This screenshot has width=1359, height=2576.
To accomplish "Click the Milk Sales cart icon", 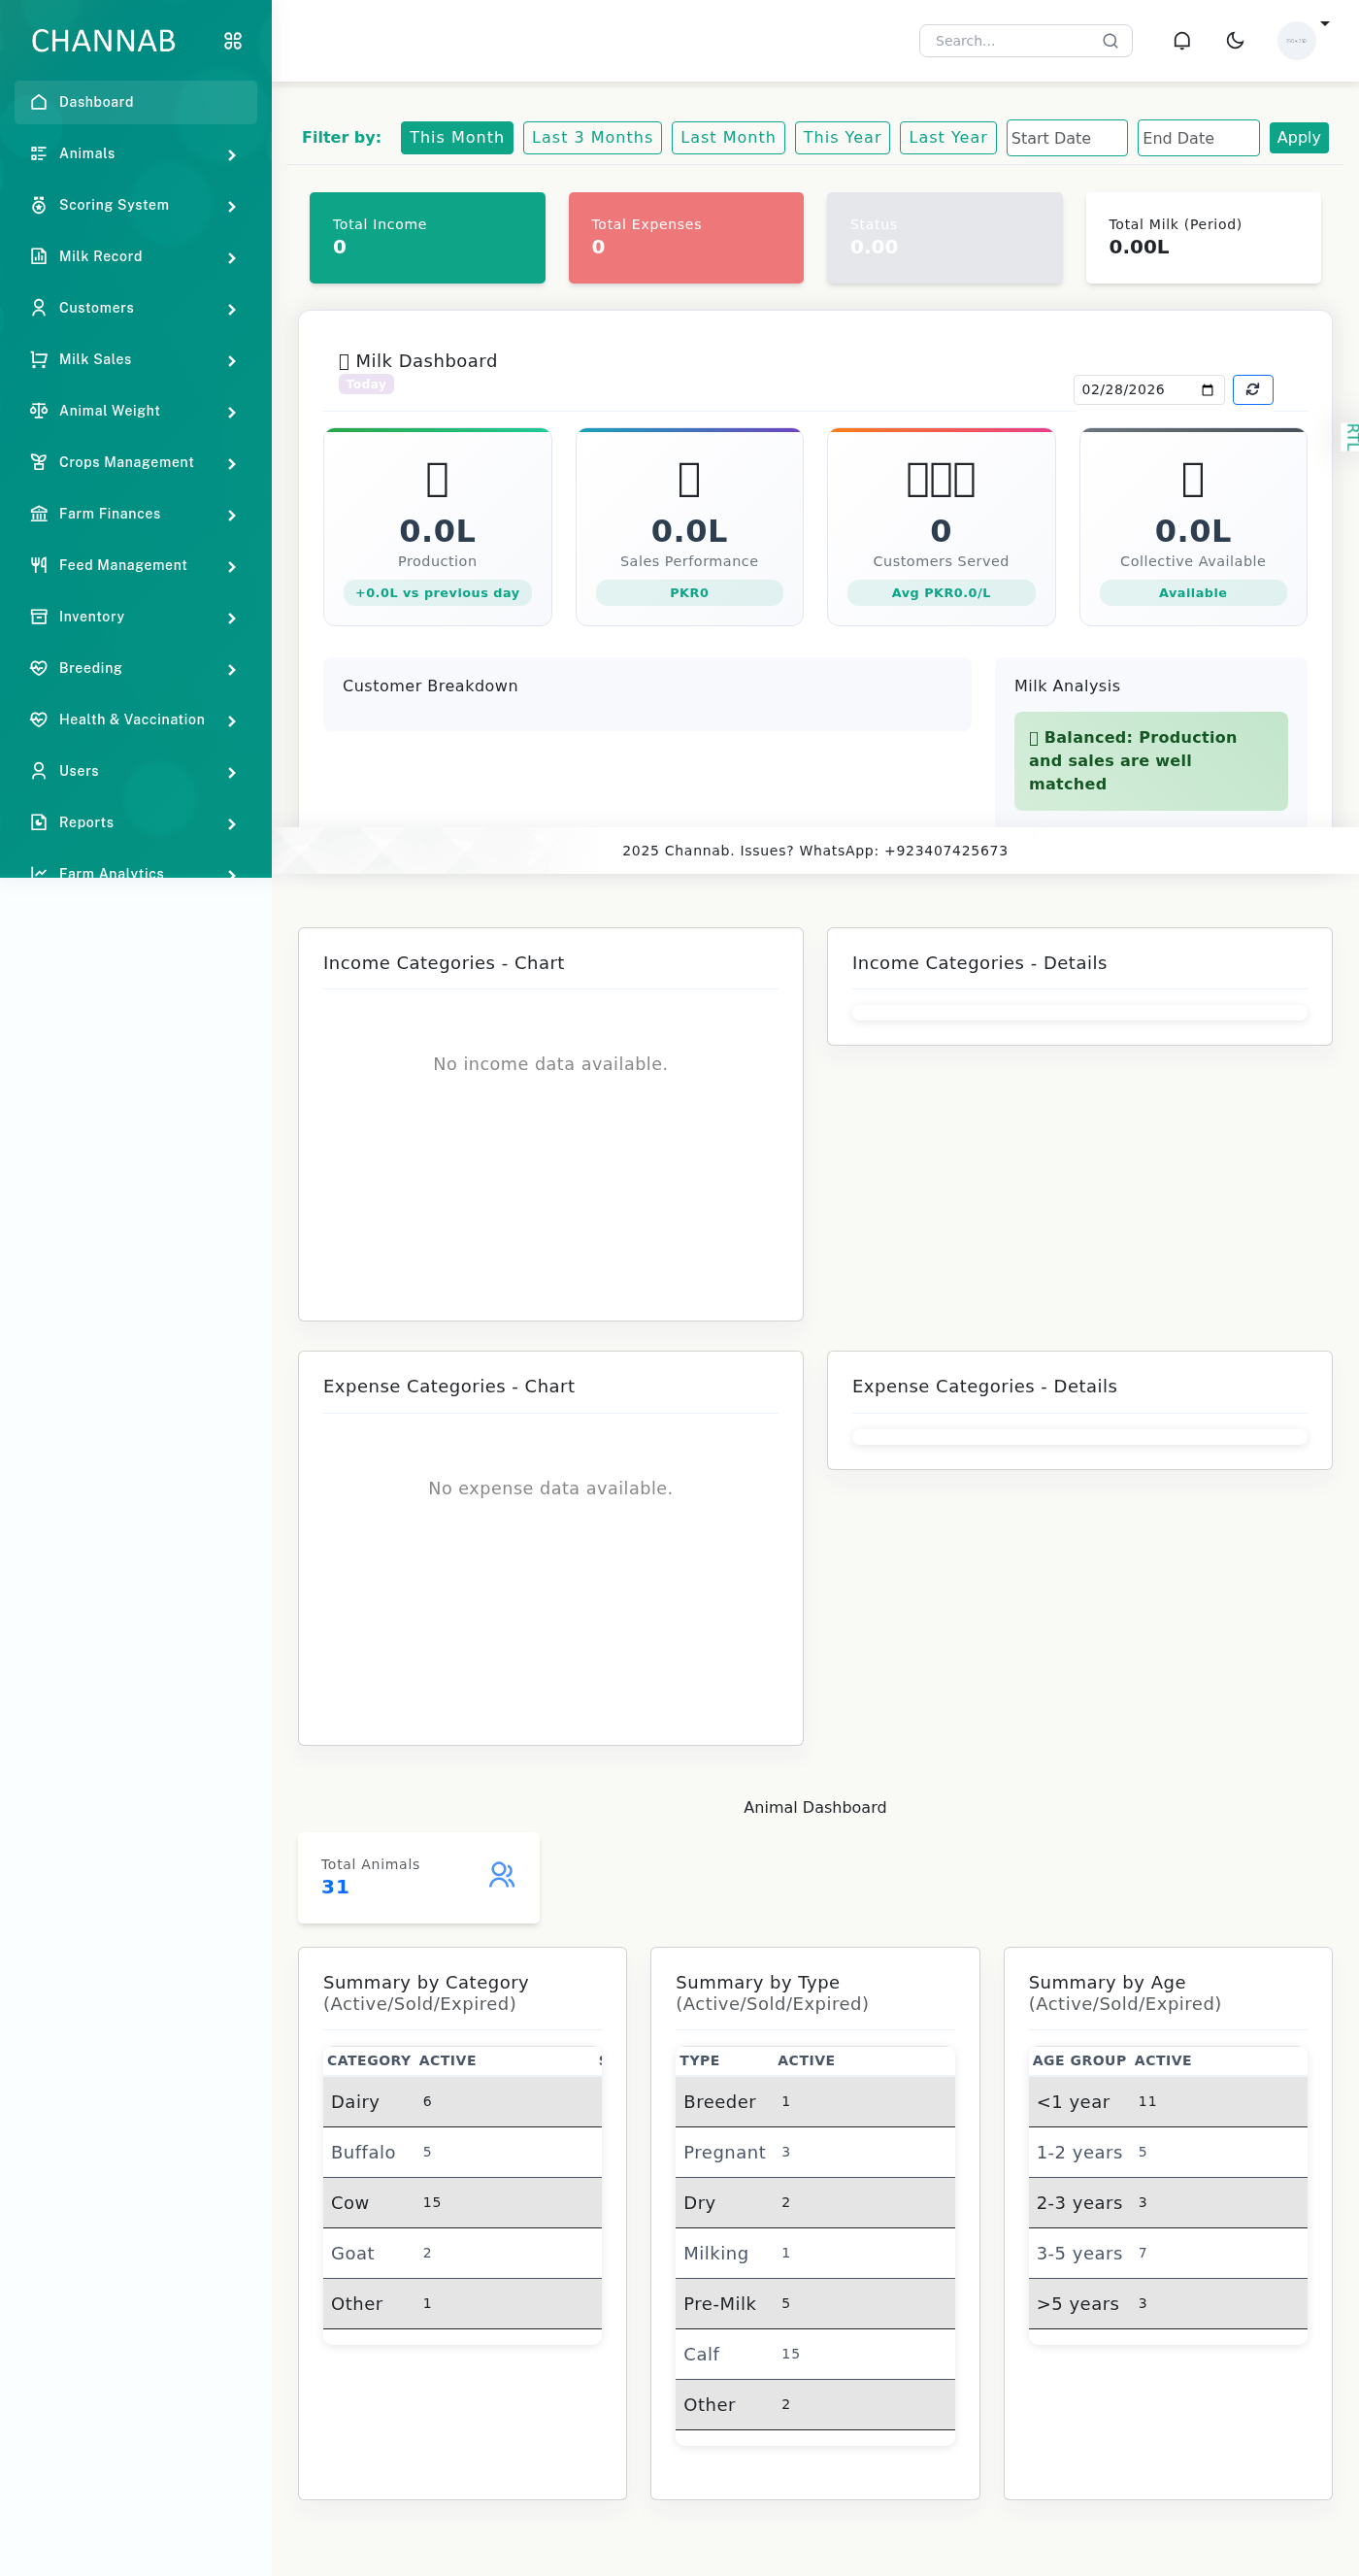I will point(39,359).
